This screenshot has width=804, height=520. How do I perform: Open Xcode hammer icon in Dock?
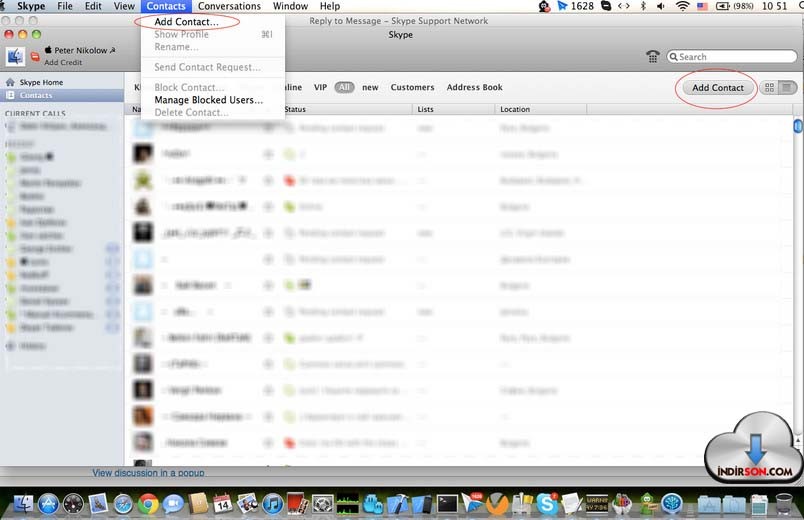point(397,504)
